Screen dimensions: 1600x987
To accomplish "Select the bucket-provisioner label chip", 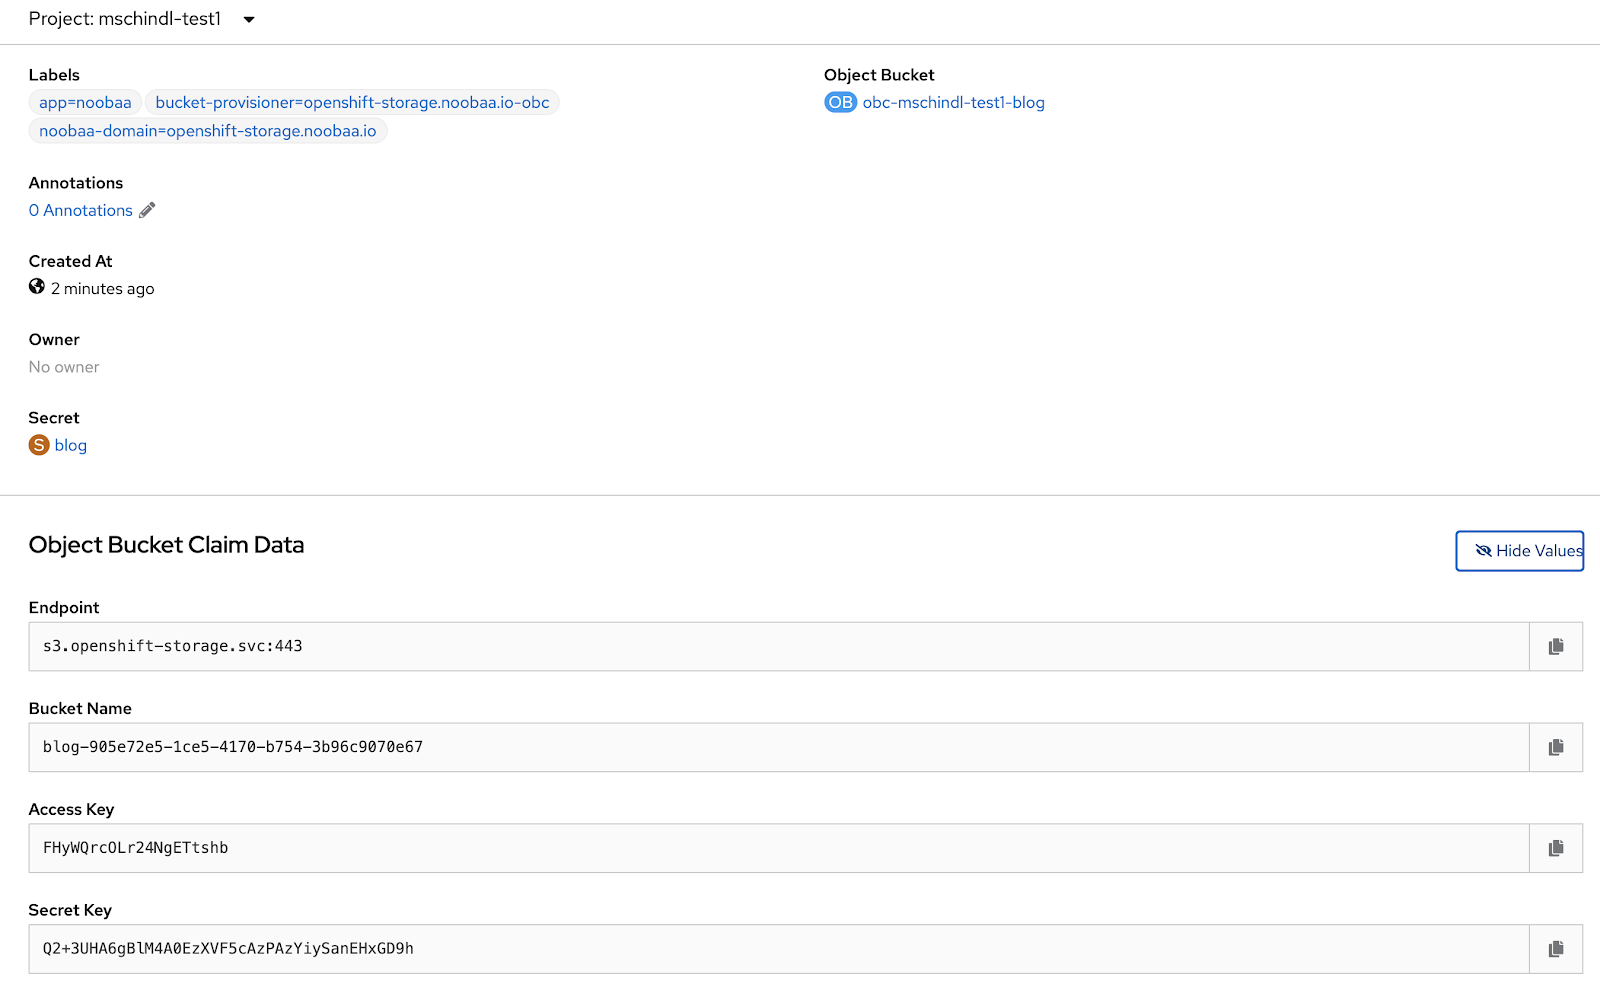I will [x=352, y=103].
